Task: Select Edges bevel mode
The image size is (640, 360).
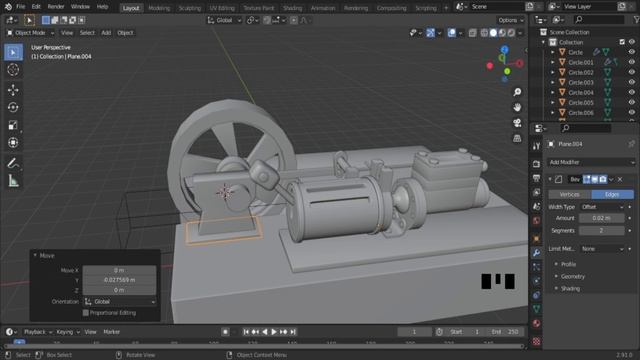Action: (612, 194)
